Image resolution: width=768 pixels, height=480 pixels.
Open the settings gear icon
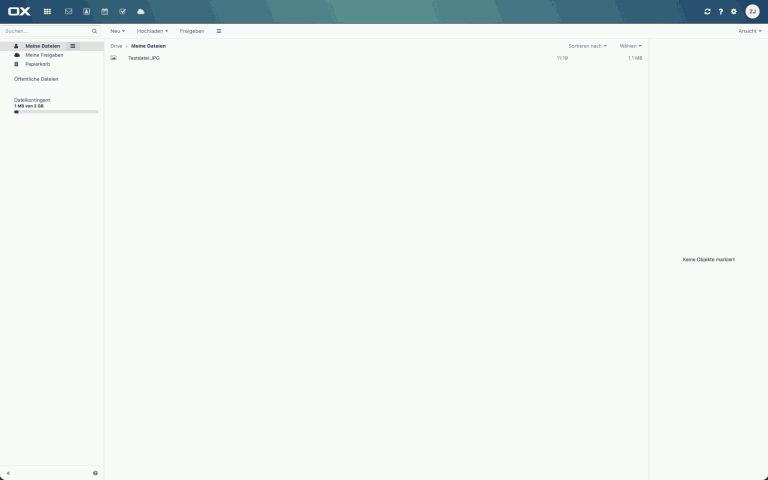pyautogui.click(x=734, y=11)
